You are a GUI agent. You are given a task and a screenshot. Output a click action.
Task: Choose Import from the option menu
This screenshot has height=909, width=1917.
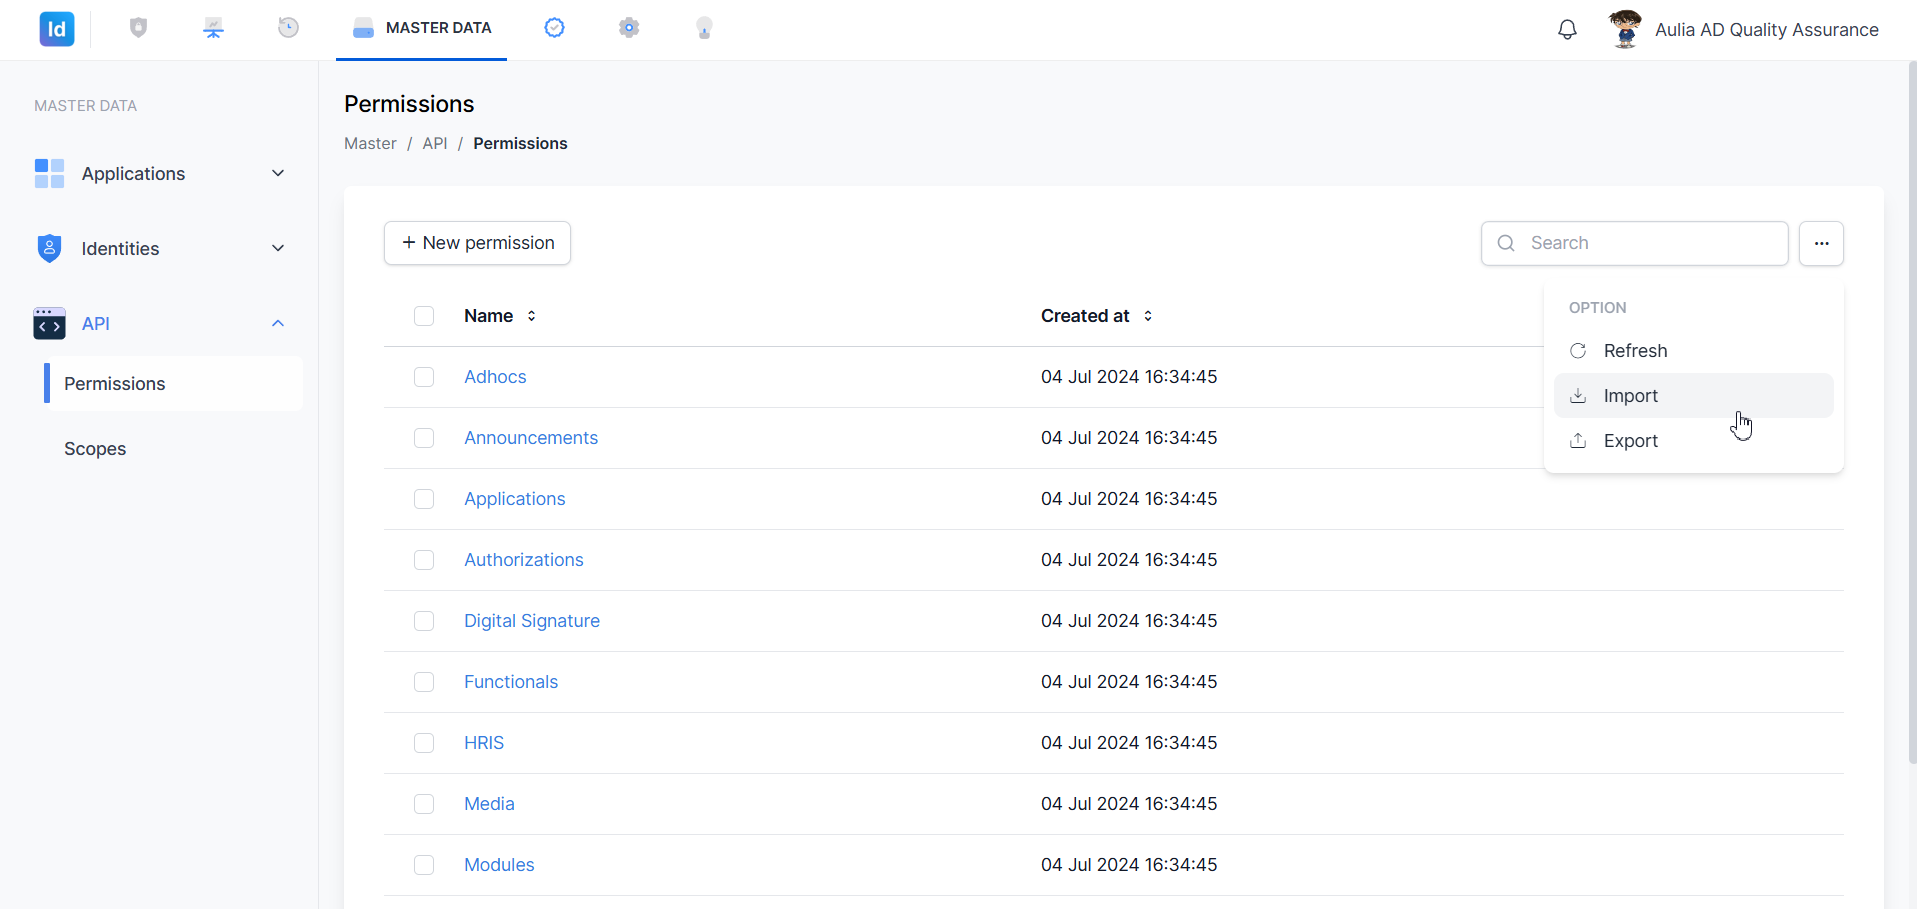(1693, 396)
